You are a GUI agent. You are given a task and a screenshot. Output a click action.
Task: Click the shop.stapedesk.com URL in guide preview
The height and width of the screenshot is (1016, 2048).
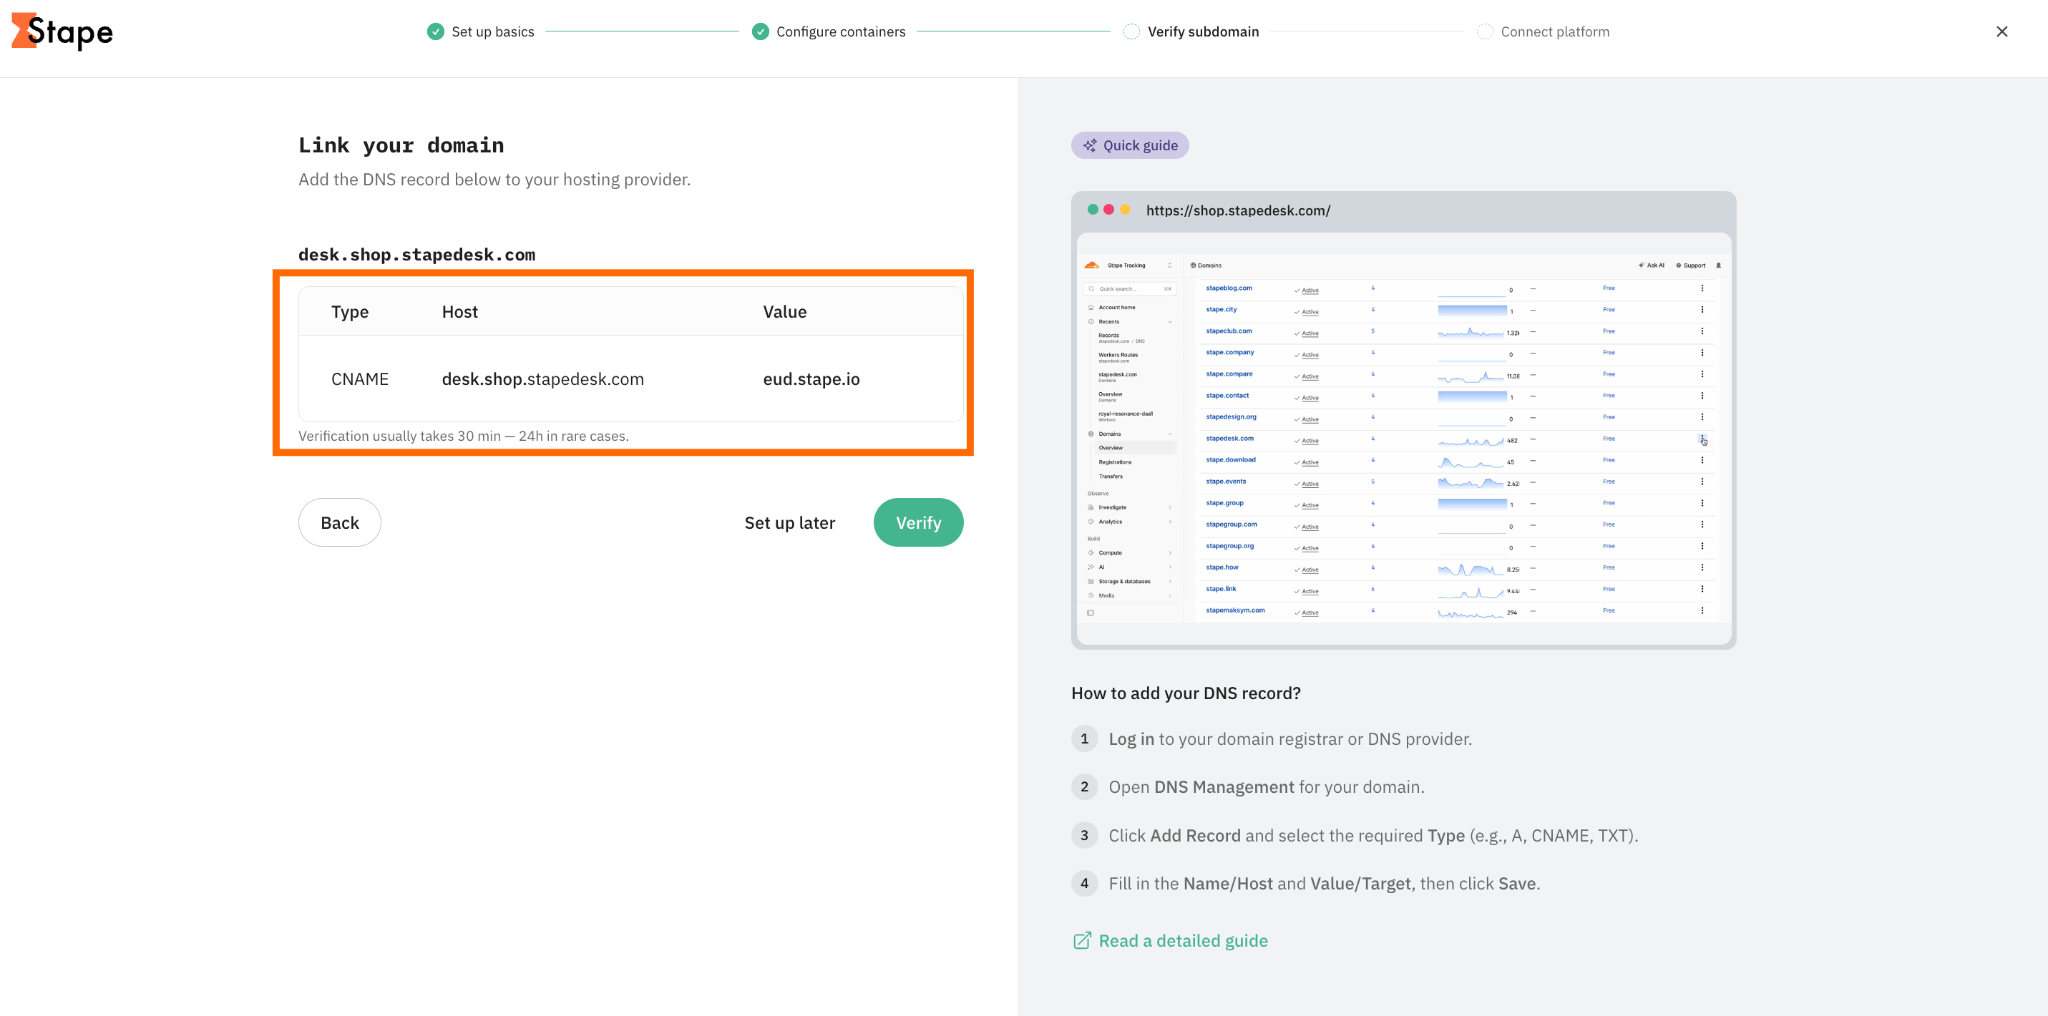coord(1238,211)
